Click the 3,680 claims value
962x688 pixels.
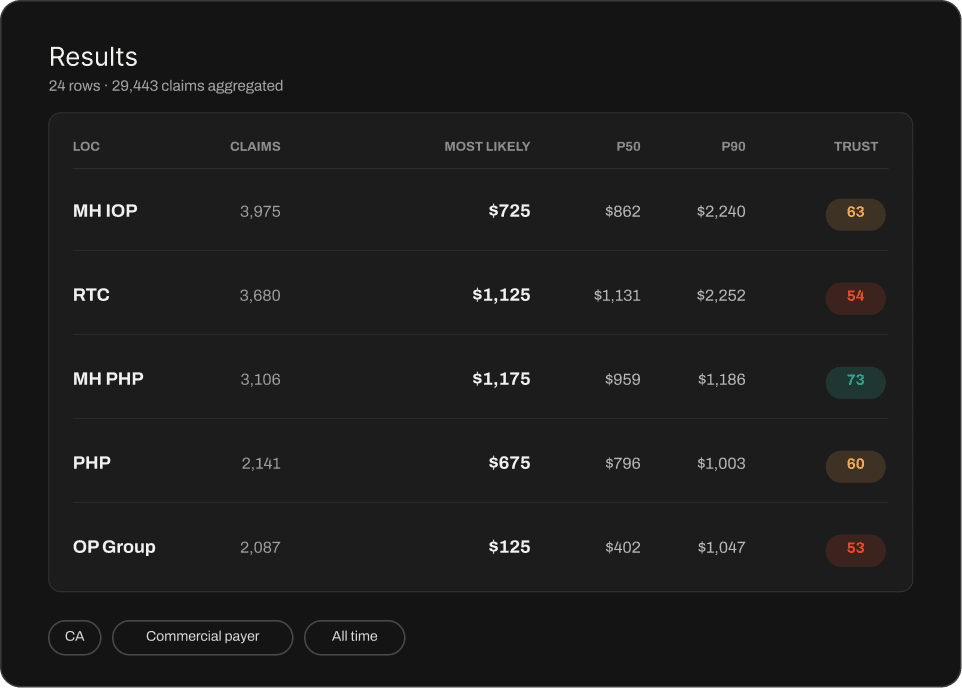point(260,296)
